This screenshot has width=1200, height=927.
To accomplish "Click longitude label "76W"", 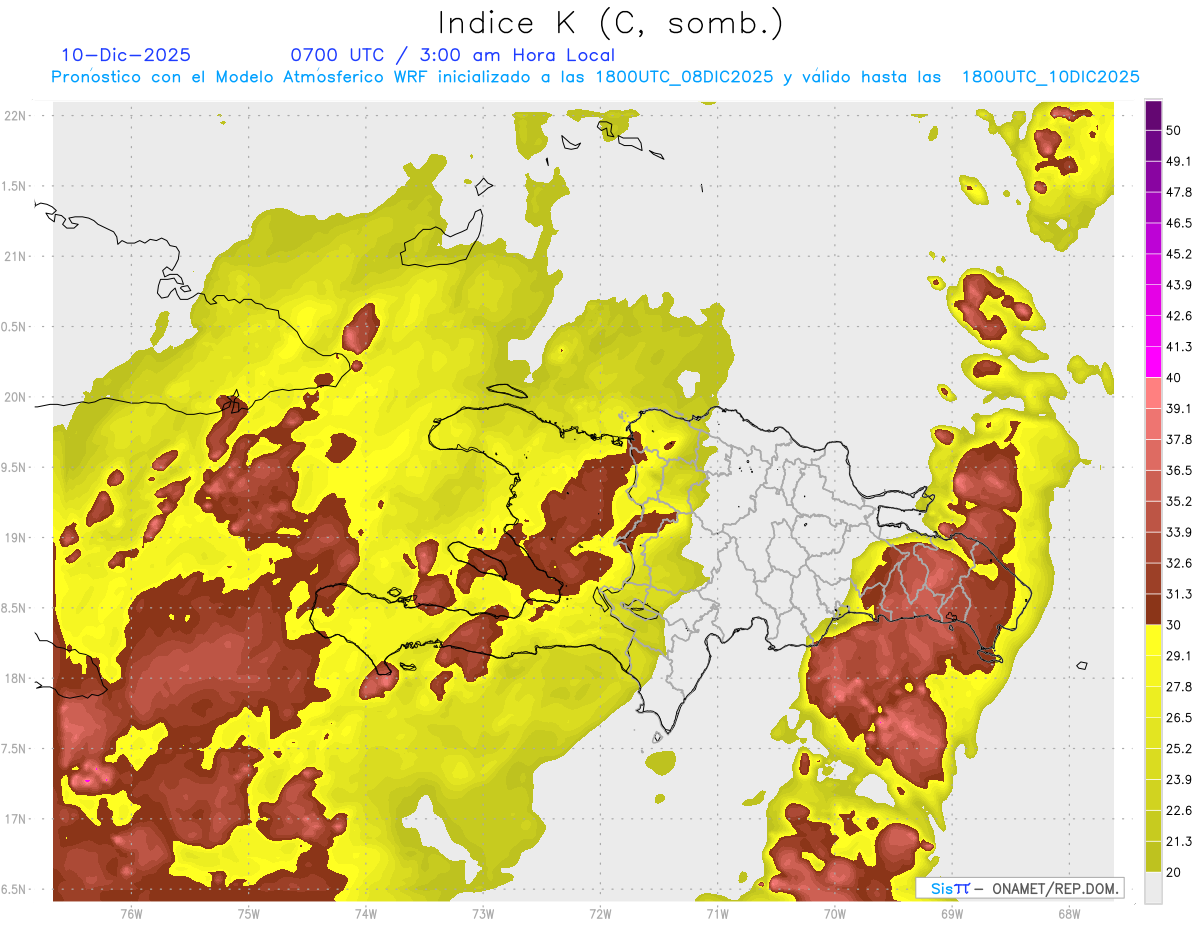I will coord(131,914).
